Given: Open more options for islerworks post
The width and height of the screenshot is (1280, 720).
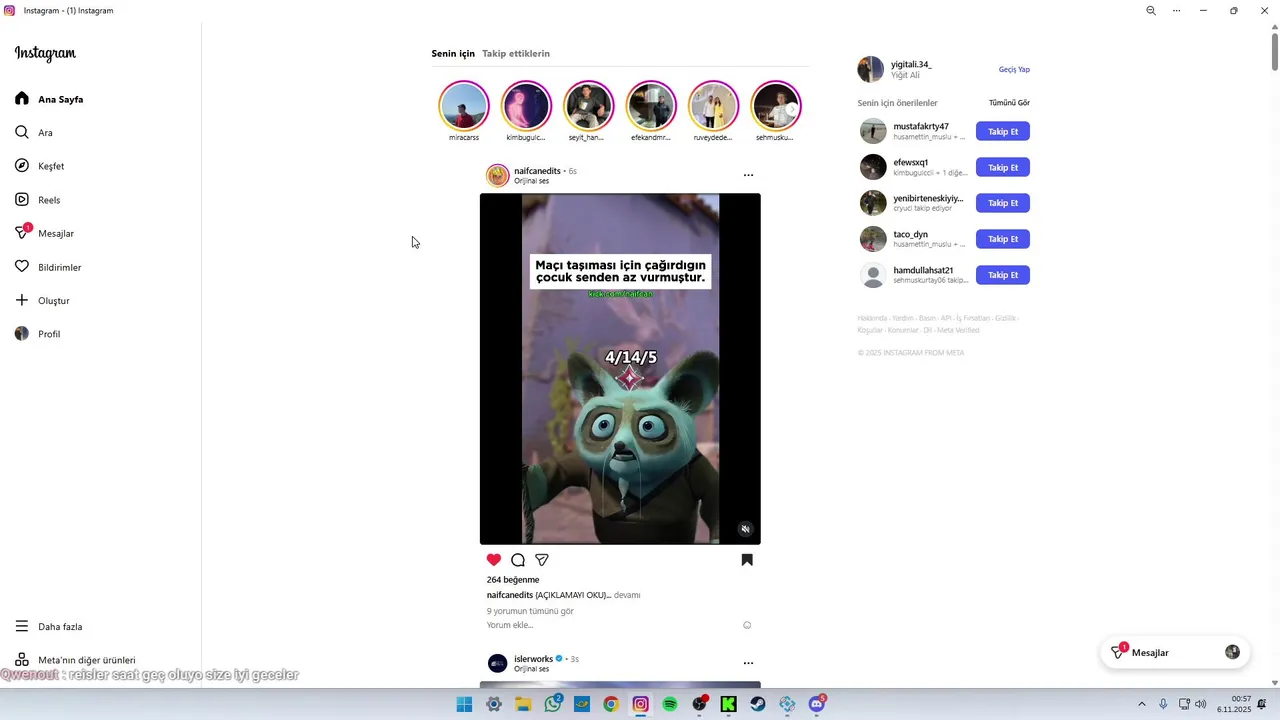Looking at the screenshot, I should coord(748,663).
